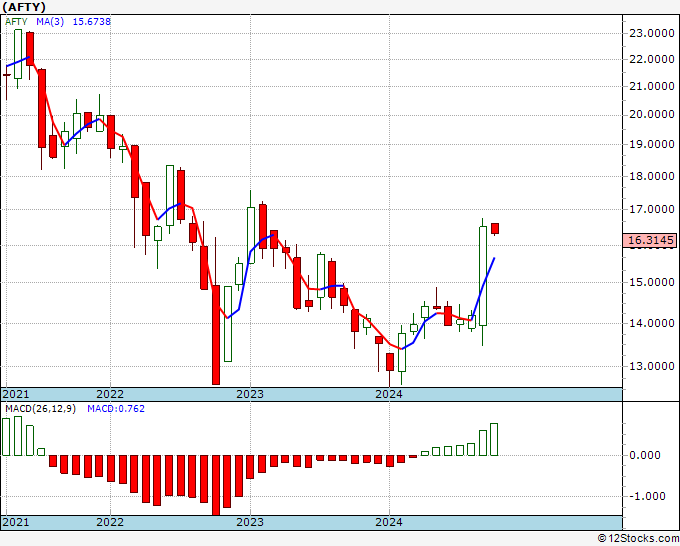Click the 2022 label on price timeline
Viewport: 680px width, 546px height.
coord(110,394)
